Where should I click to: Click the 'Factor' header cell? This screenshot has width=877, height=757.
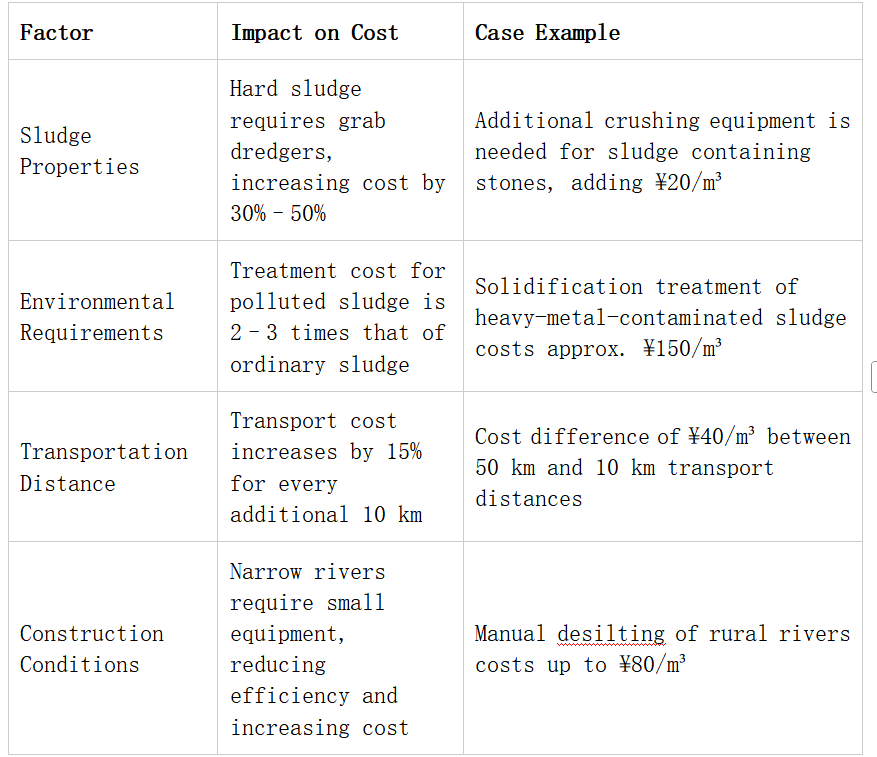tap(113, 32)
